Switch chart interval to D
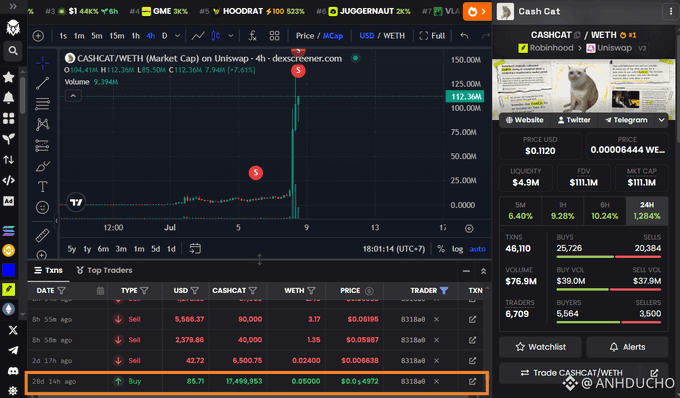 click(165, 36)
